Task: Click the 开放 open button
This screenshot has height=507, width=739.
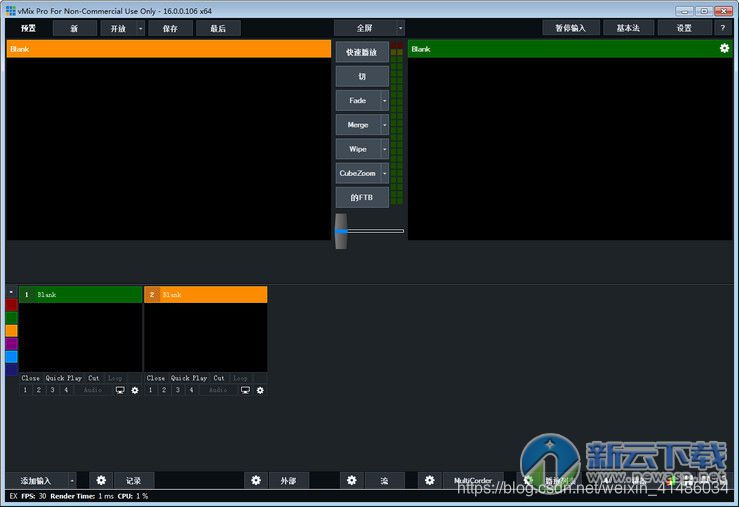Action: [118, 28]
